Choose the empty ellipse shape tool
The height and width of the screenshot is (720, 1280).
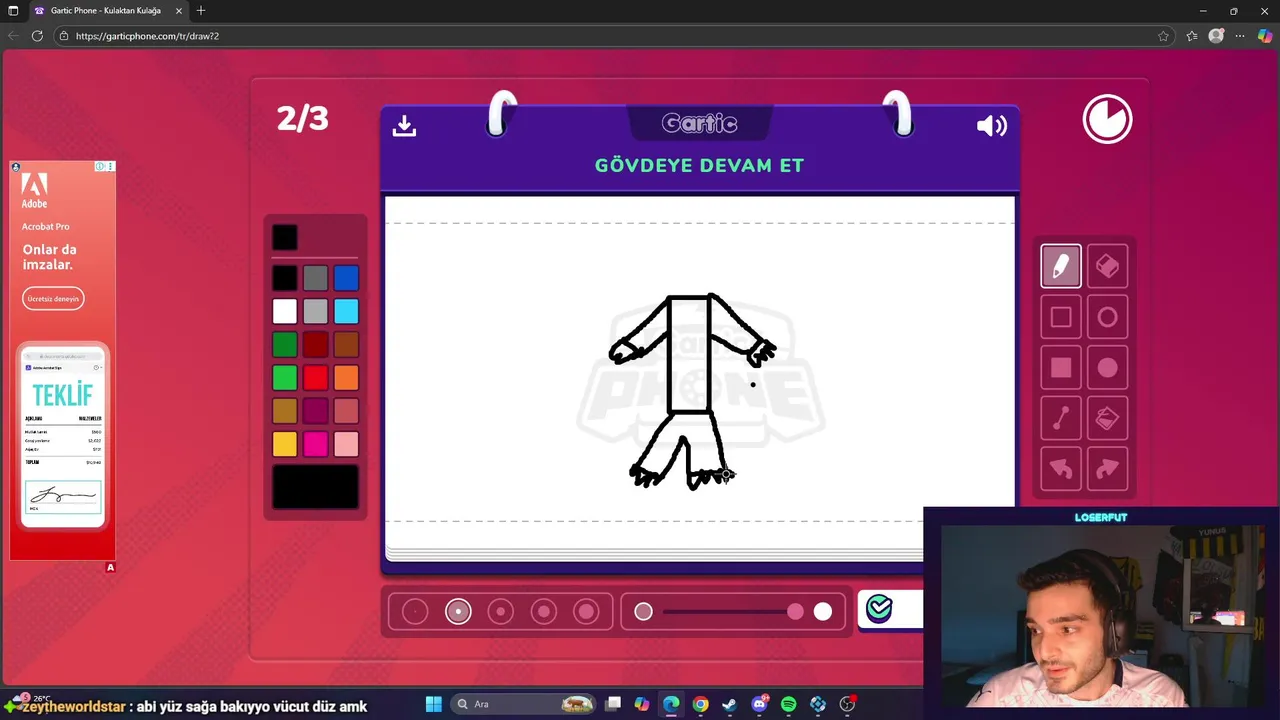click(x=1107, y=317)
